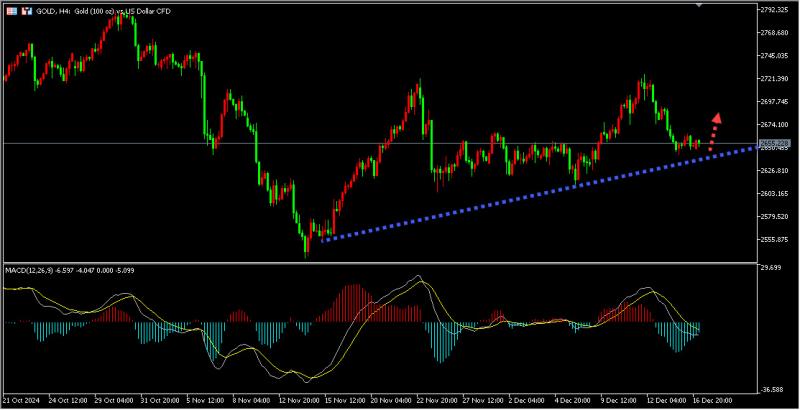Click the 2792.325 price scale value
The width and height of the screenshot is (800, 410).
click(x=774, y=10)
